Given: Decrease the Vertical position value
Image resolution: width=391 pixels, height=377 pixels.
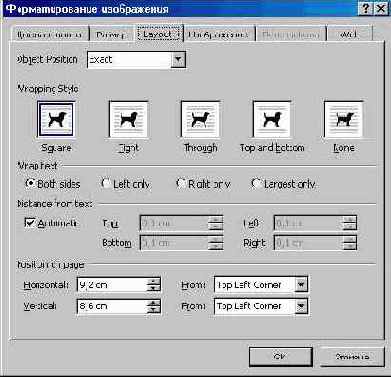Looking at the screenshot, I should [153, 310].
